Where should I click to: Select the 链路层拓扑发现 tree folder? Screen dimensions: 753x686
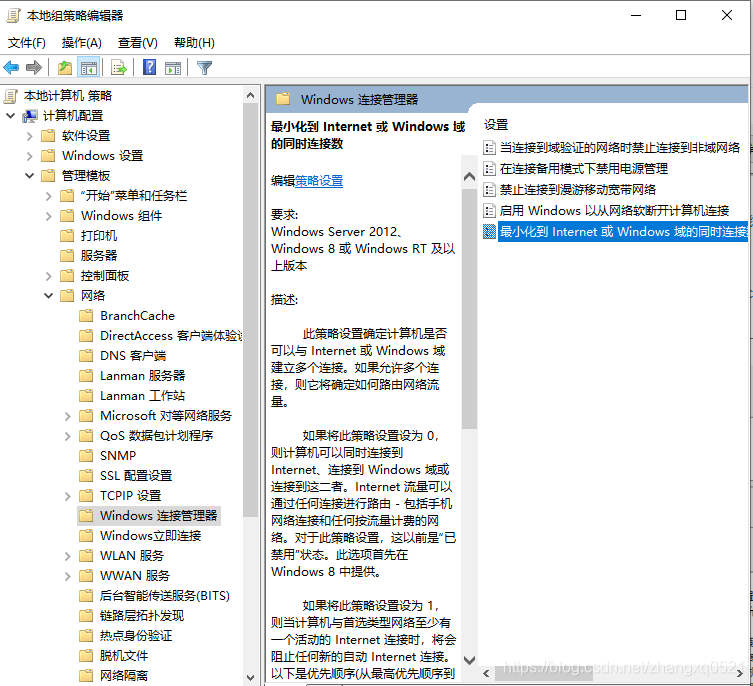pyautogui.click(x=142, y=616)
